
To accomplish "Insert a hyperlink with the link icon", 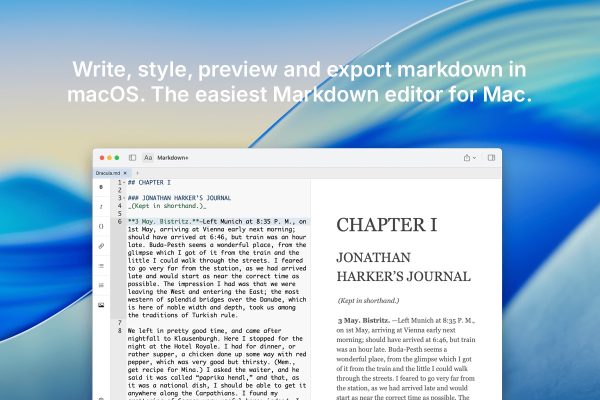I will tap(101, 246).
